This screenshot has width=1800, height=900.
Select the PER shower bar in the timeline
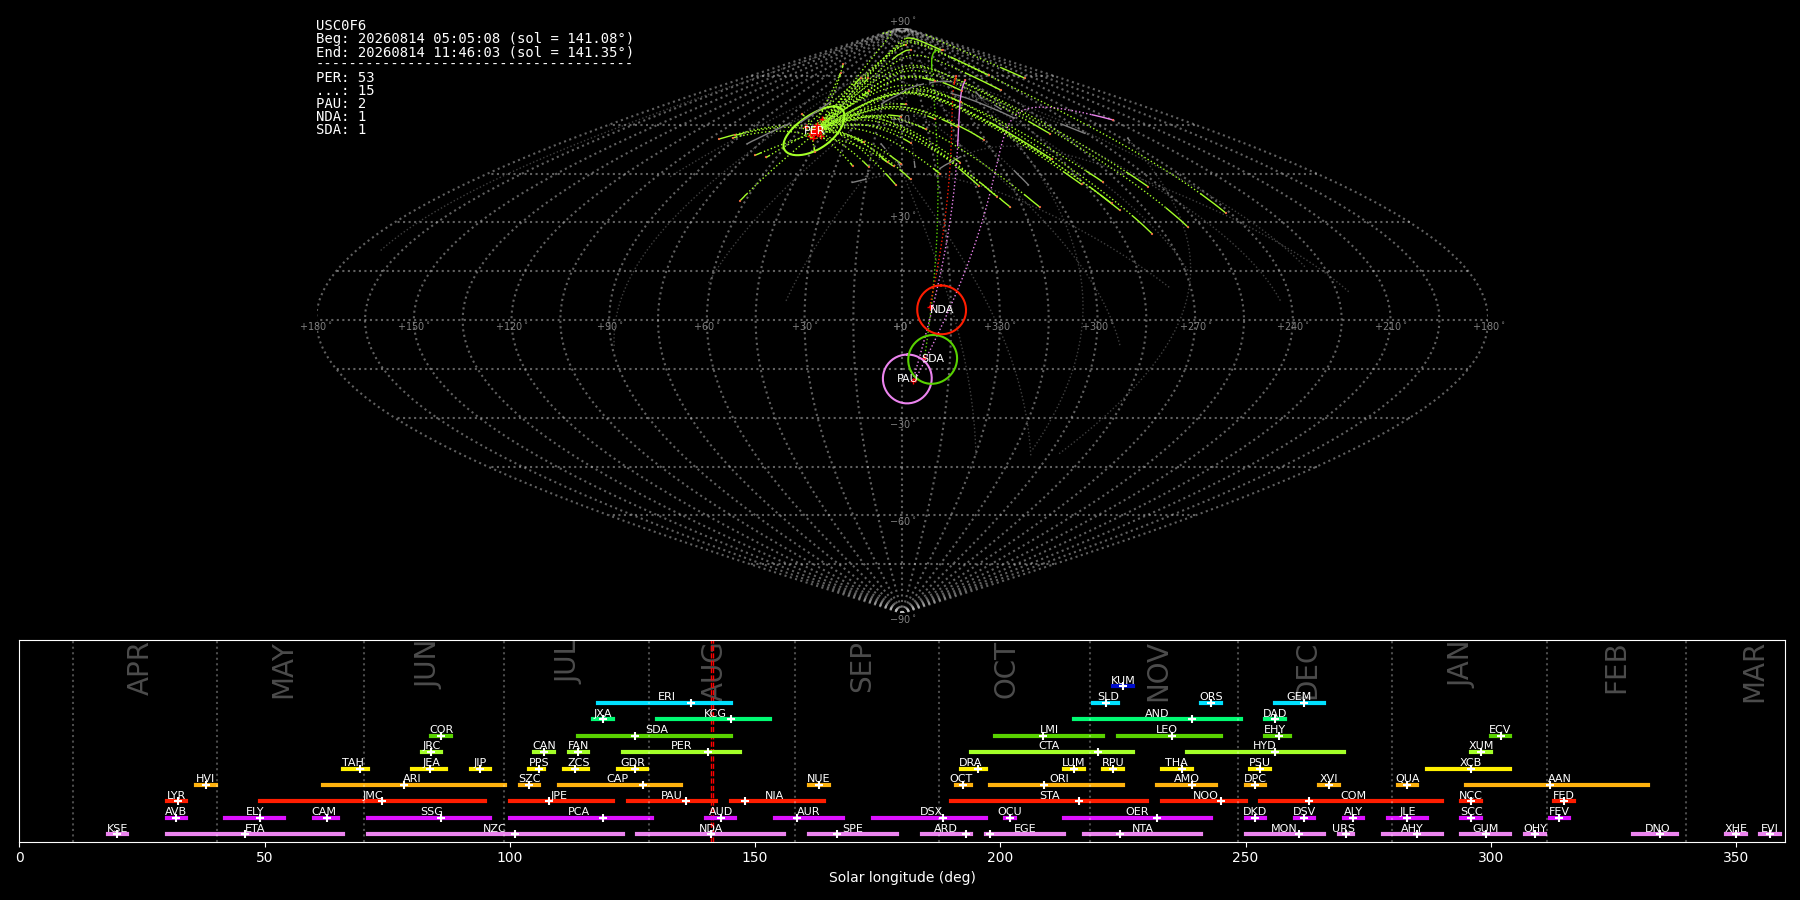pos(681,752)
